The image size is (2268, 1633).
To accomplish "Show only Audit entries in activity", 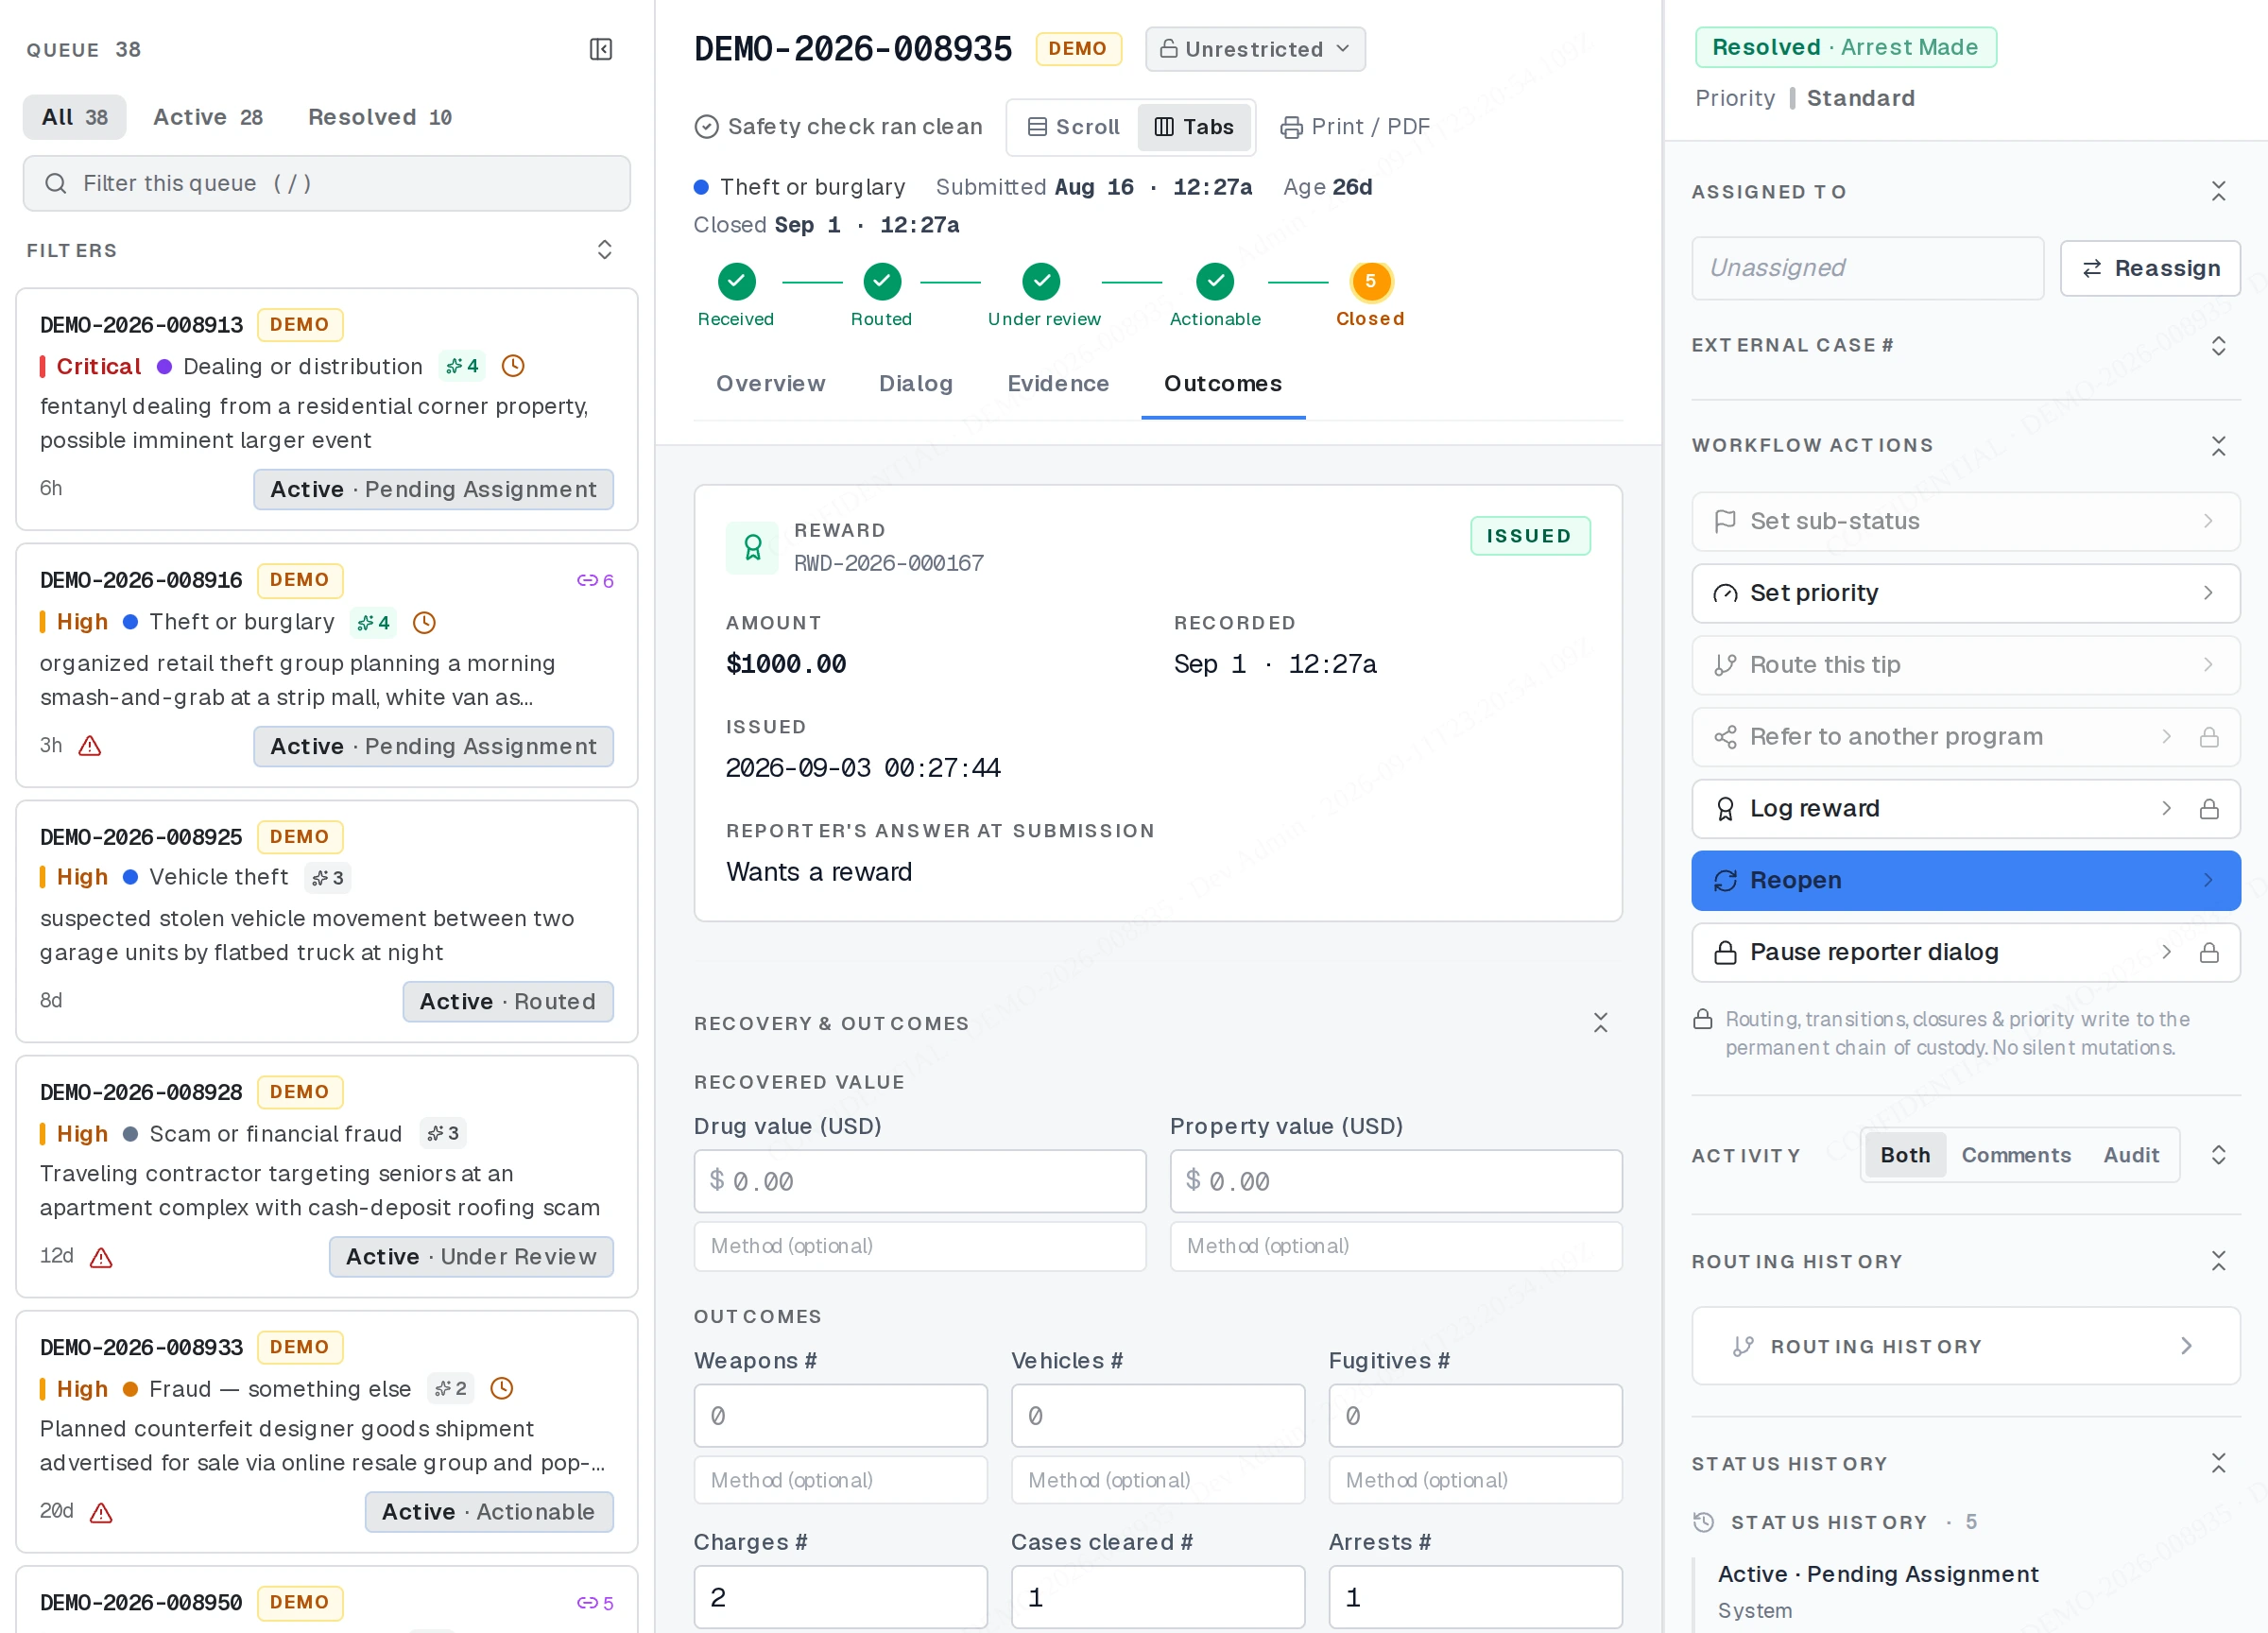I will pos(2131,1155).
